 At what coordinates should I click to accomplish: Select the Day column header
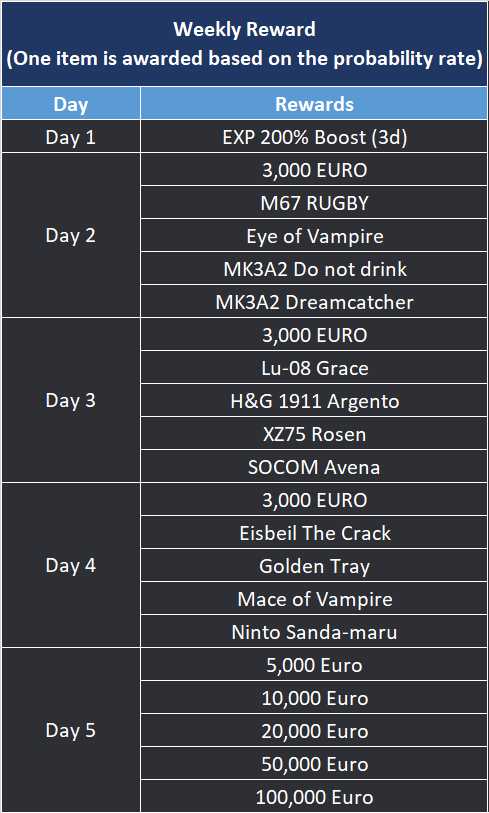point(71,104)
